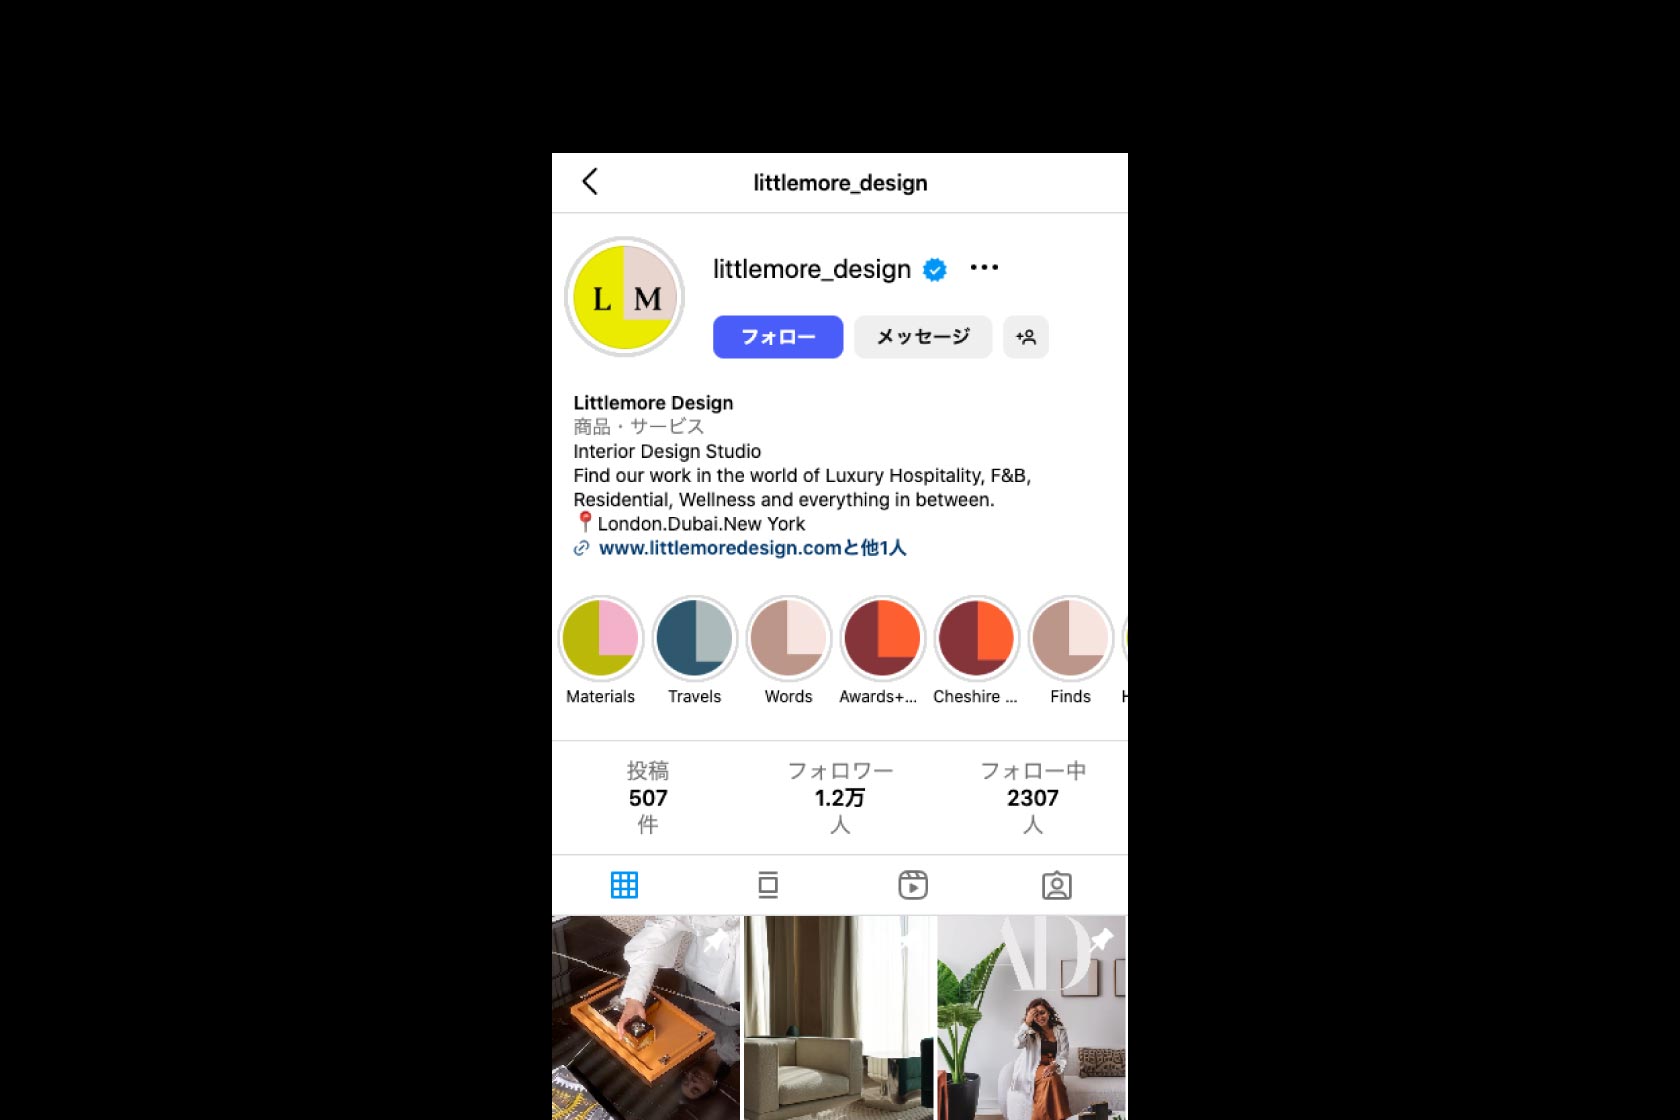Switch to the grid posts tab
The image size is (1680, 1120).
(624, 885)
